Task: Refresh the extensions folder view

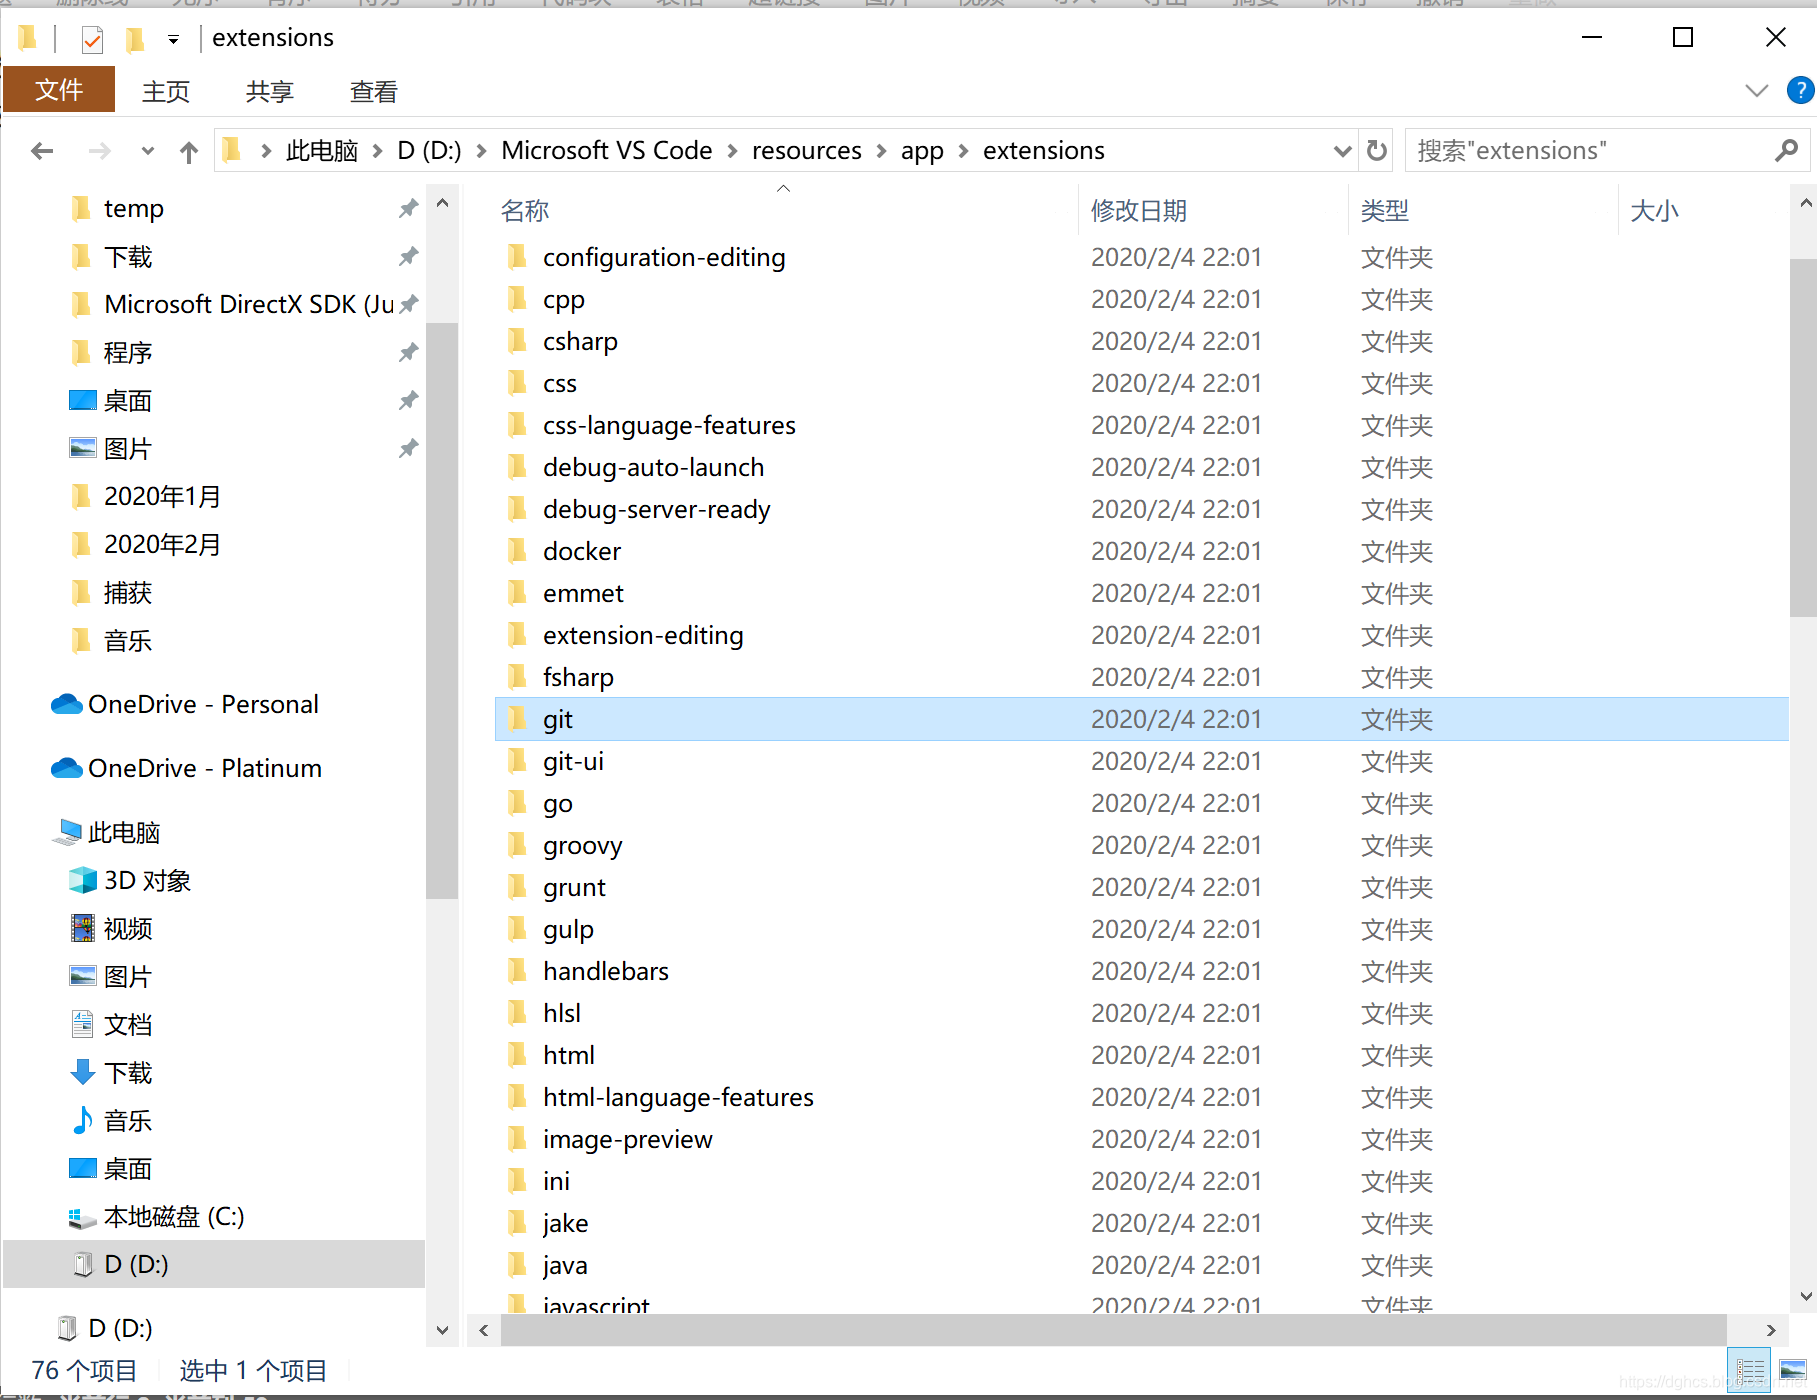Action: 1377,151
